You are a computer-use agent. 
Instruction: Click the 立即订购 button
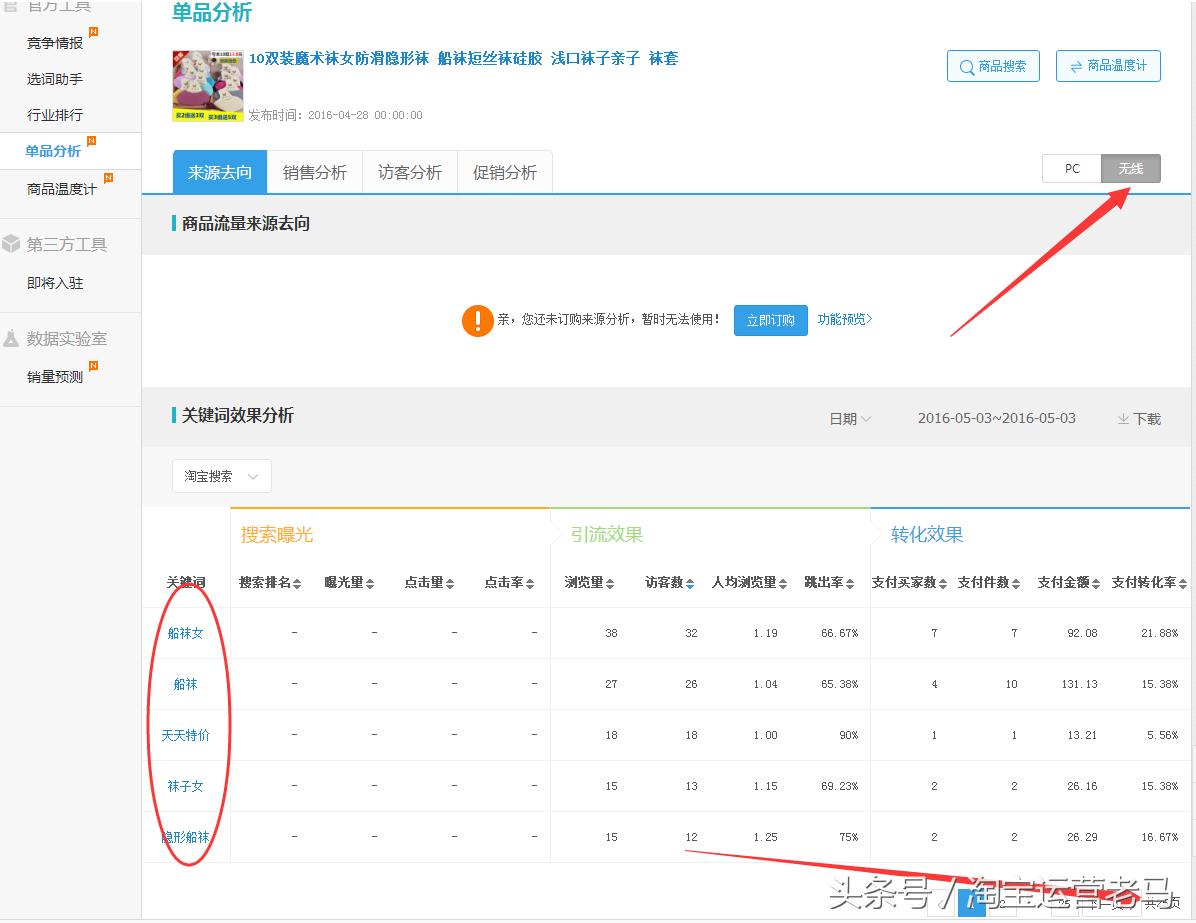pyautogui.click(x=770, y=320)
